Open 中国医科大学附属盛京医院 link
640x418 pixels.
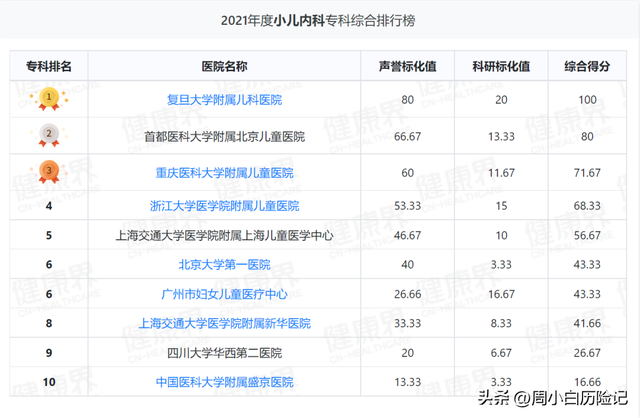click(224, 382)
